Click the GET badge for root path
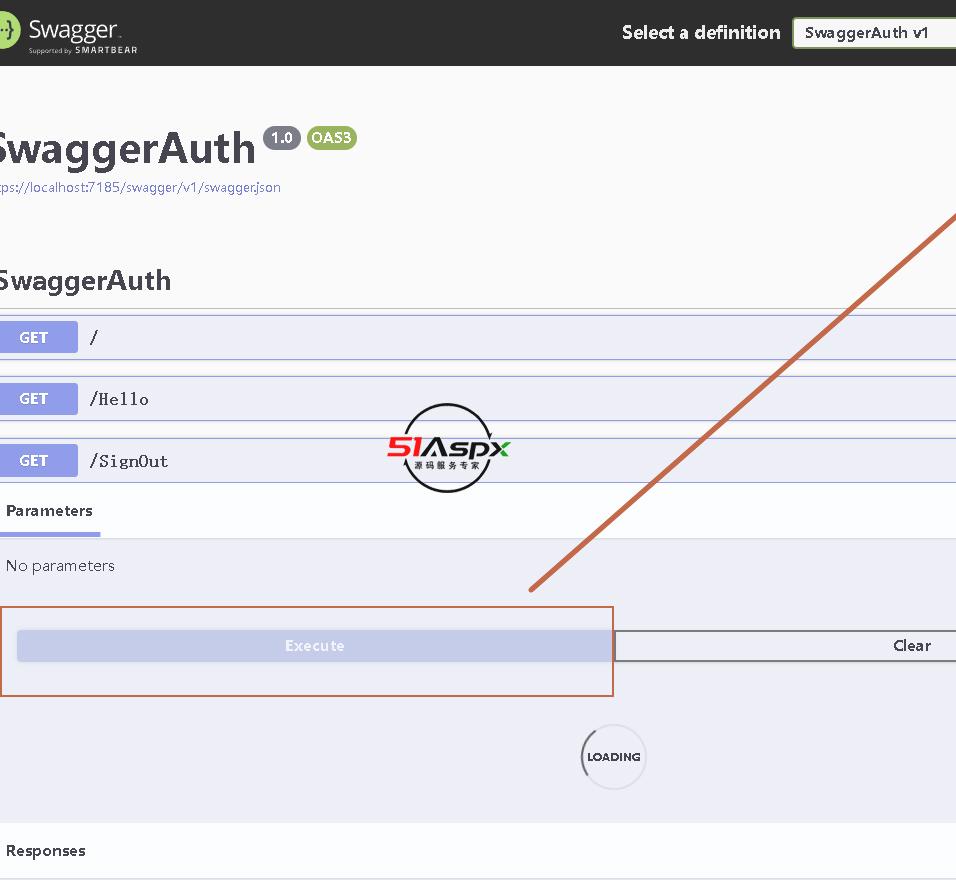The image size is (956, 880). (x=38, y=337)
